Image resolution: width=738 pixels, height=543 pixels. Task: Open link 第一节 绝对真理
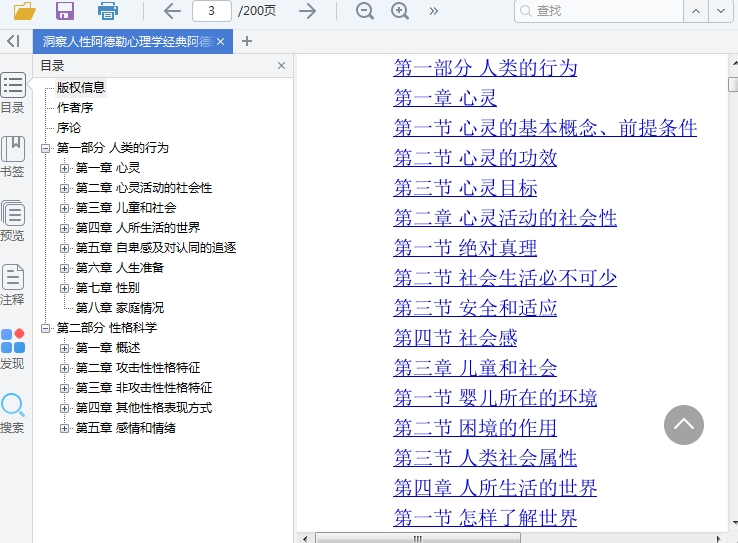point(465,248)
